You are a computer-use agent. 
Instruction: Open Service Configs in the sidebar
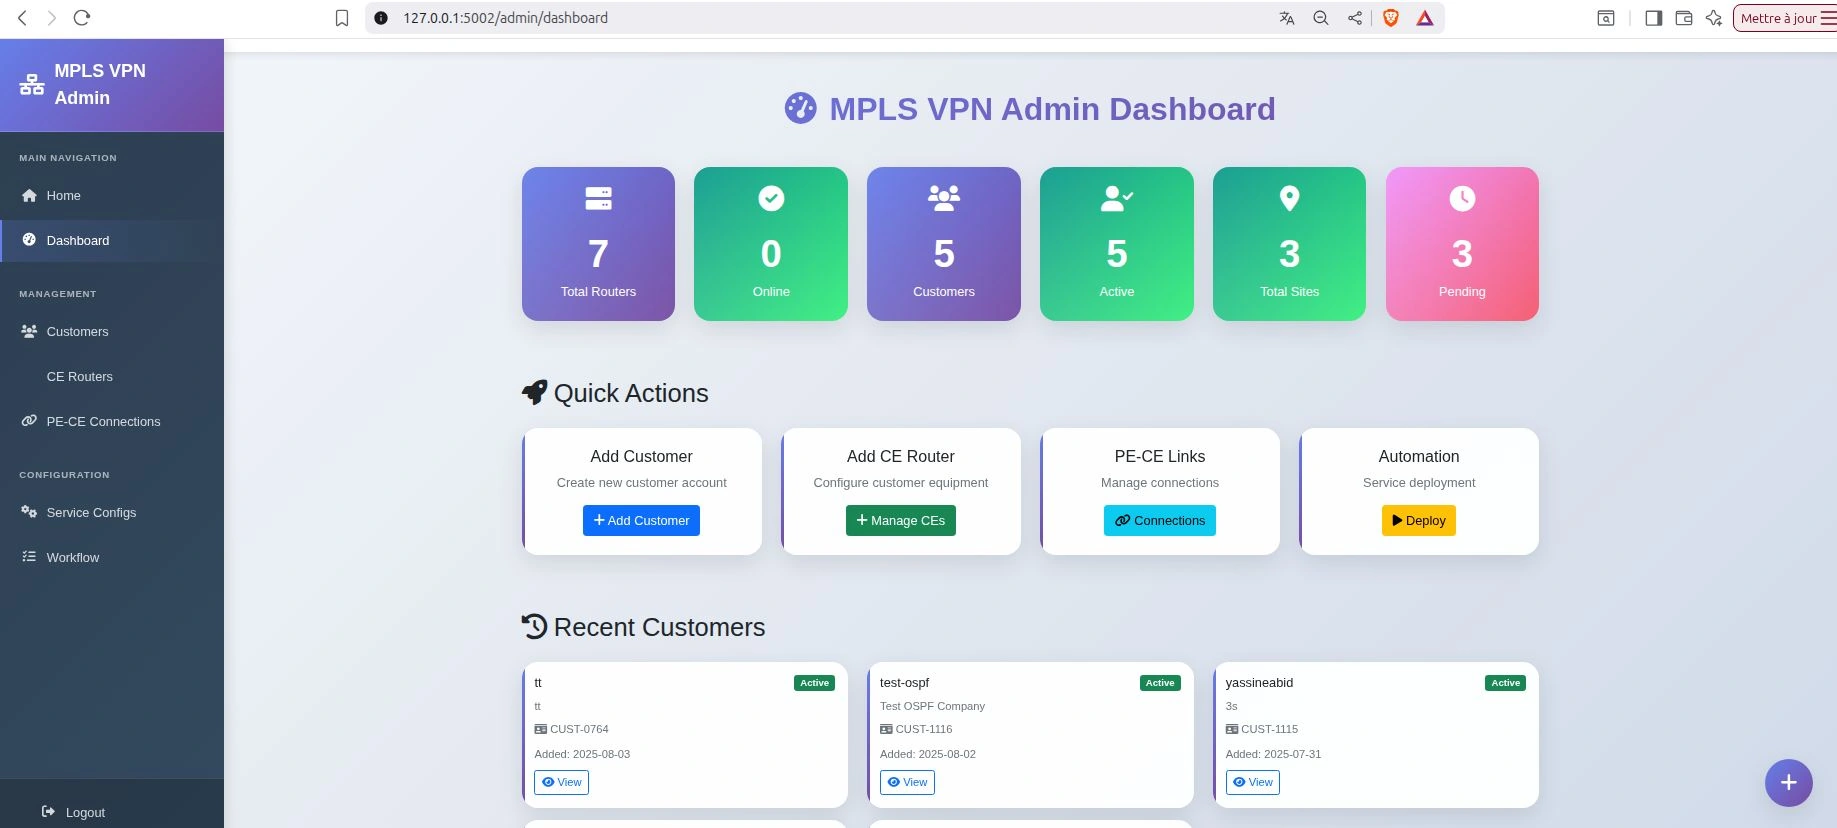(112, 512)
